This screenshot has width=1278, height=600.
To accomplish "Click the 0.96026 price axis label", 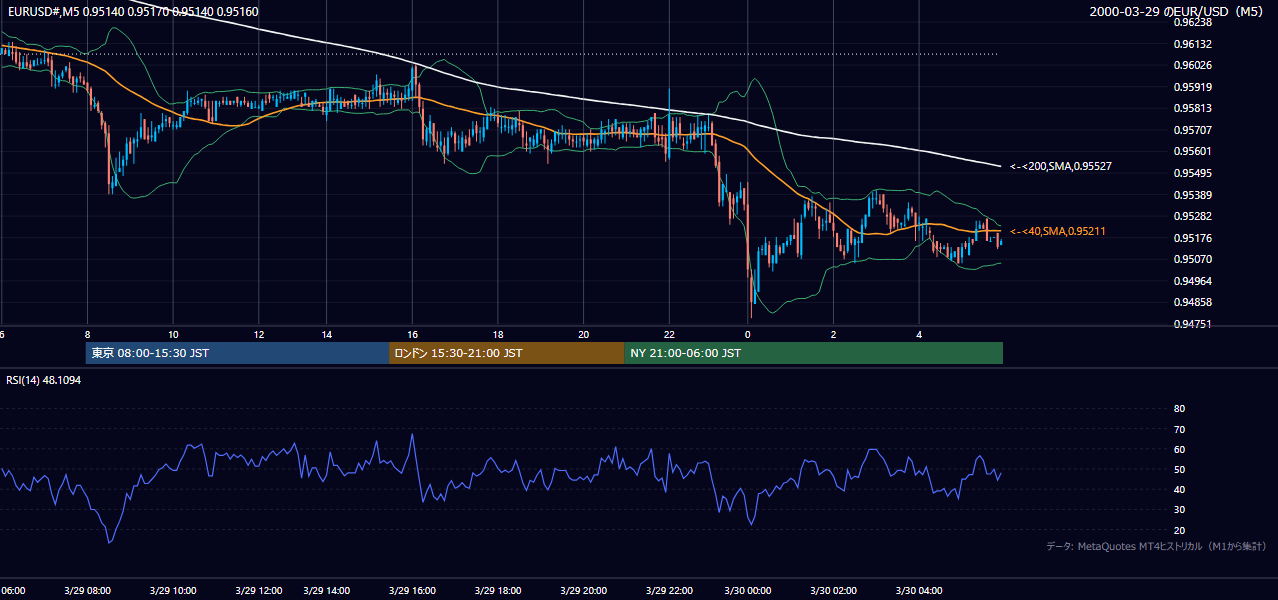I will 1192,66.
